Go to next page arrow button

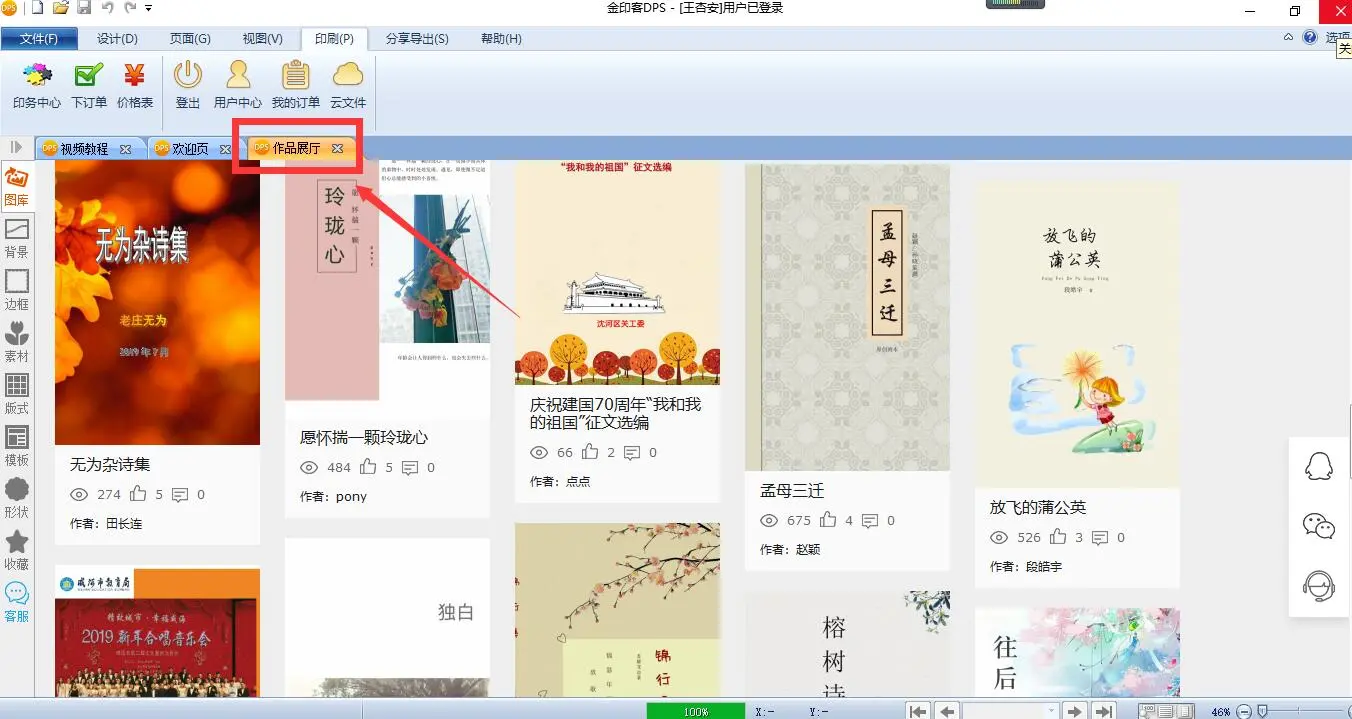[x=1075, y=711]
